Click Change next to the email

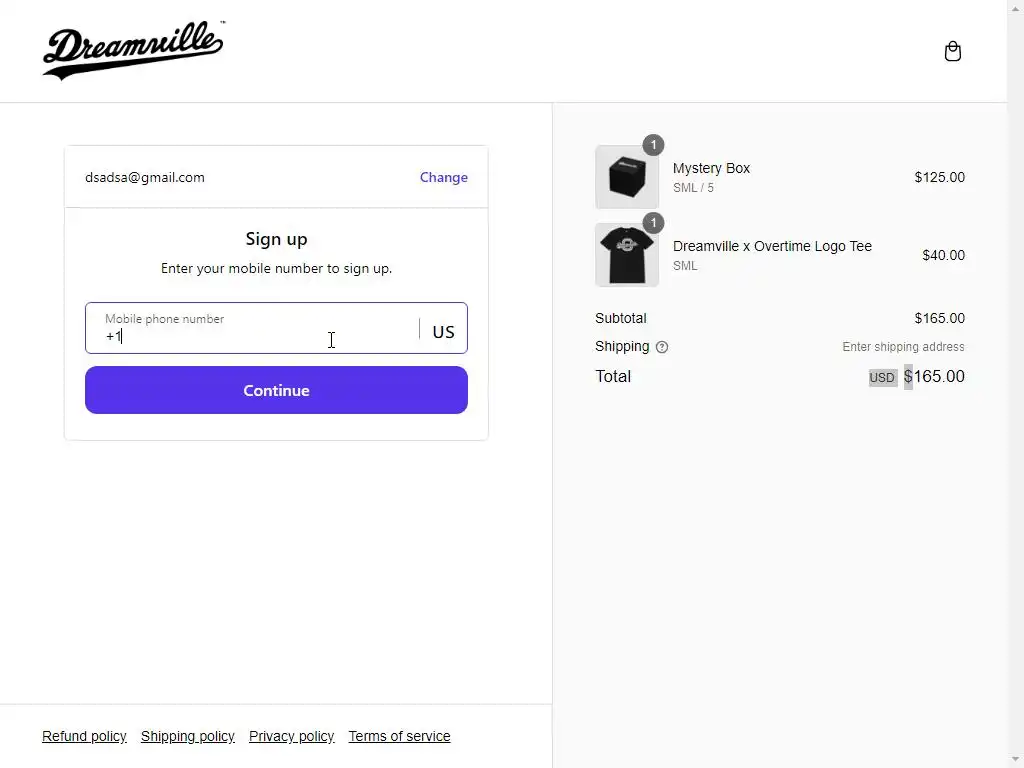pyautogui.click(x=443, y=177)
